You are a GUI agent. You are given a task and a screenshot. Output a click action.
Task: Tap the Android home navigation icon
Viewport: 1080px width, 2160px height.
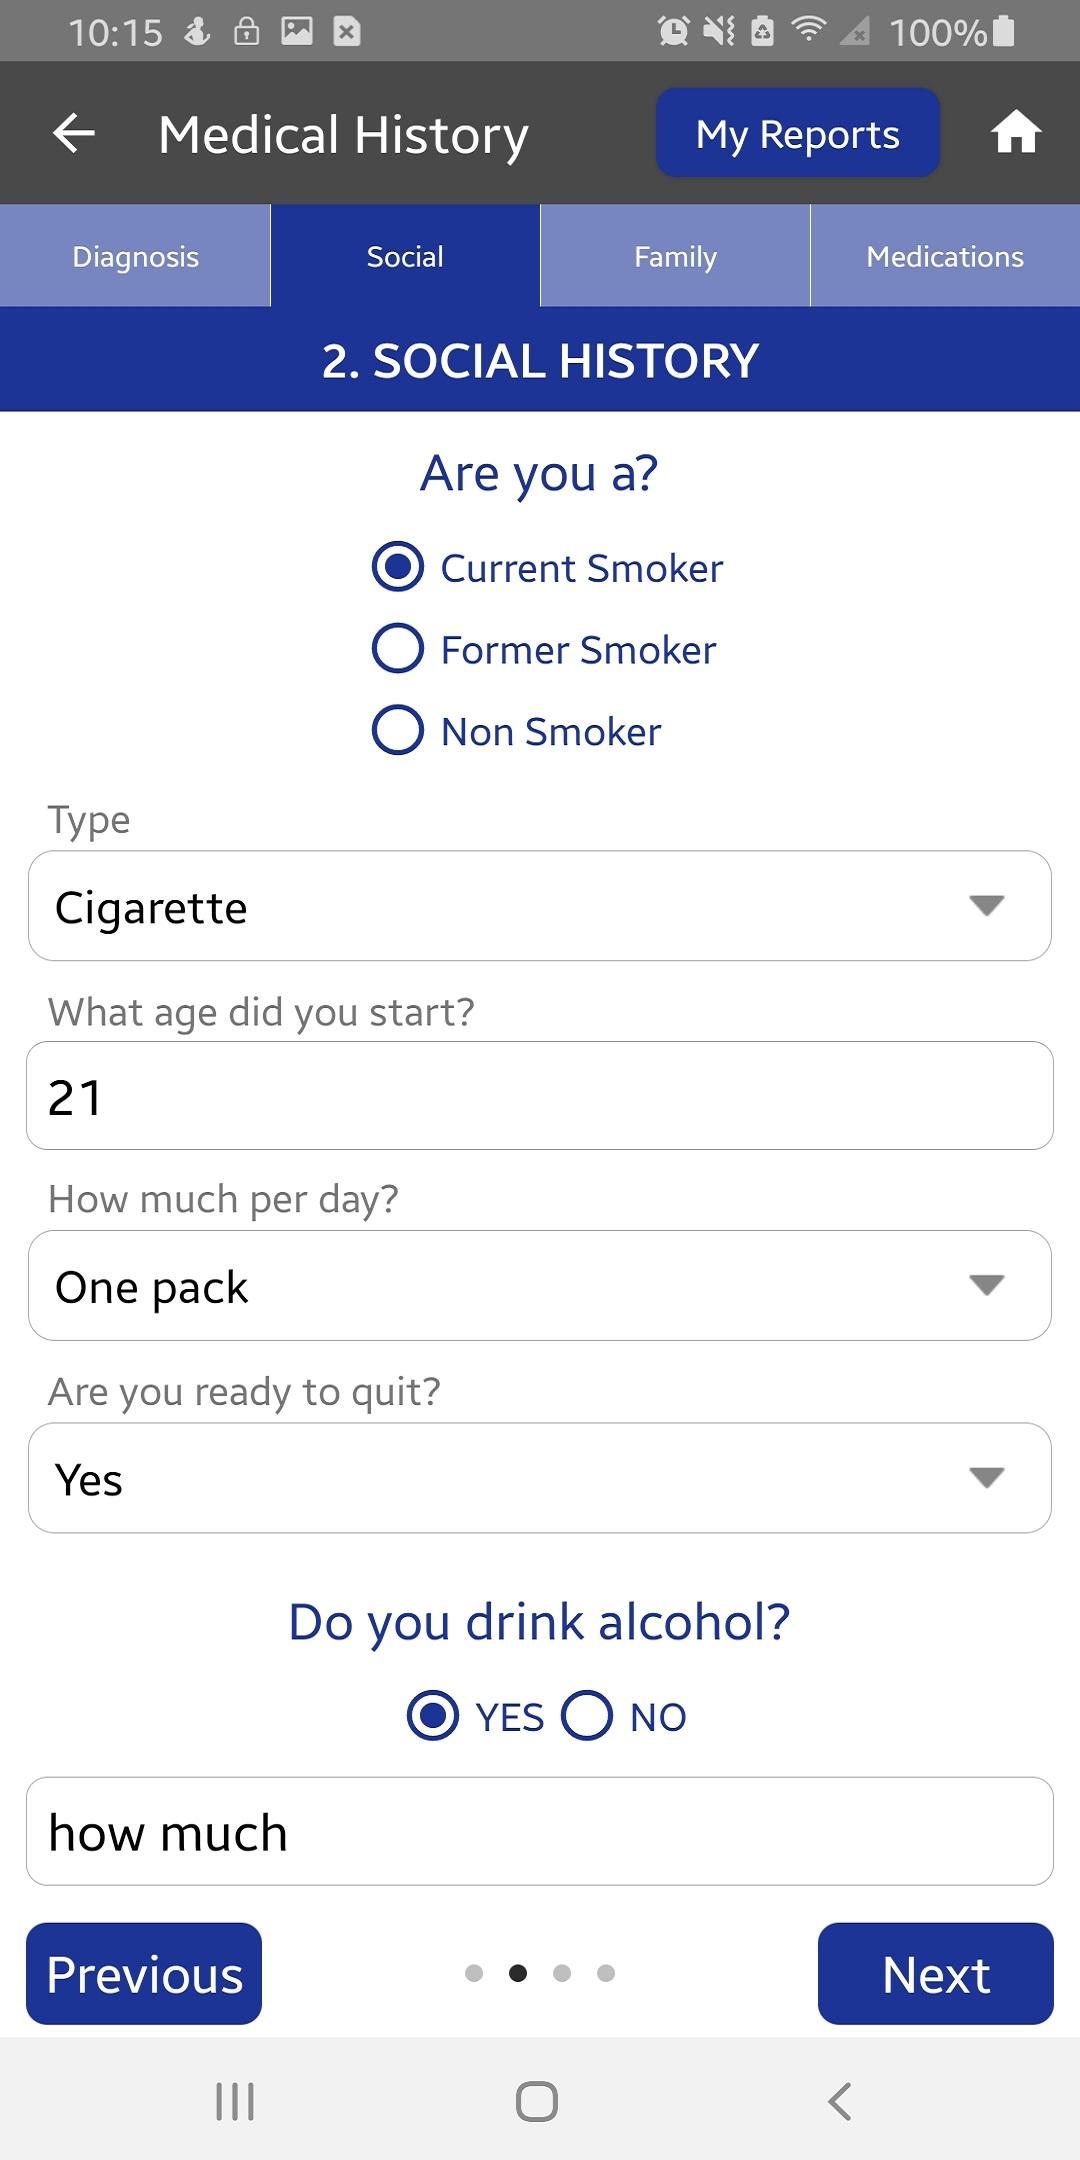tap(537, 2101)
